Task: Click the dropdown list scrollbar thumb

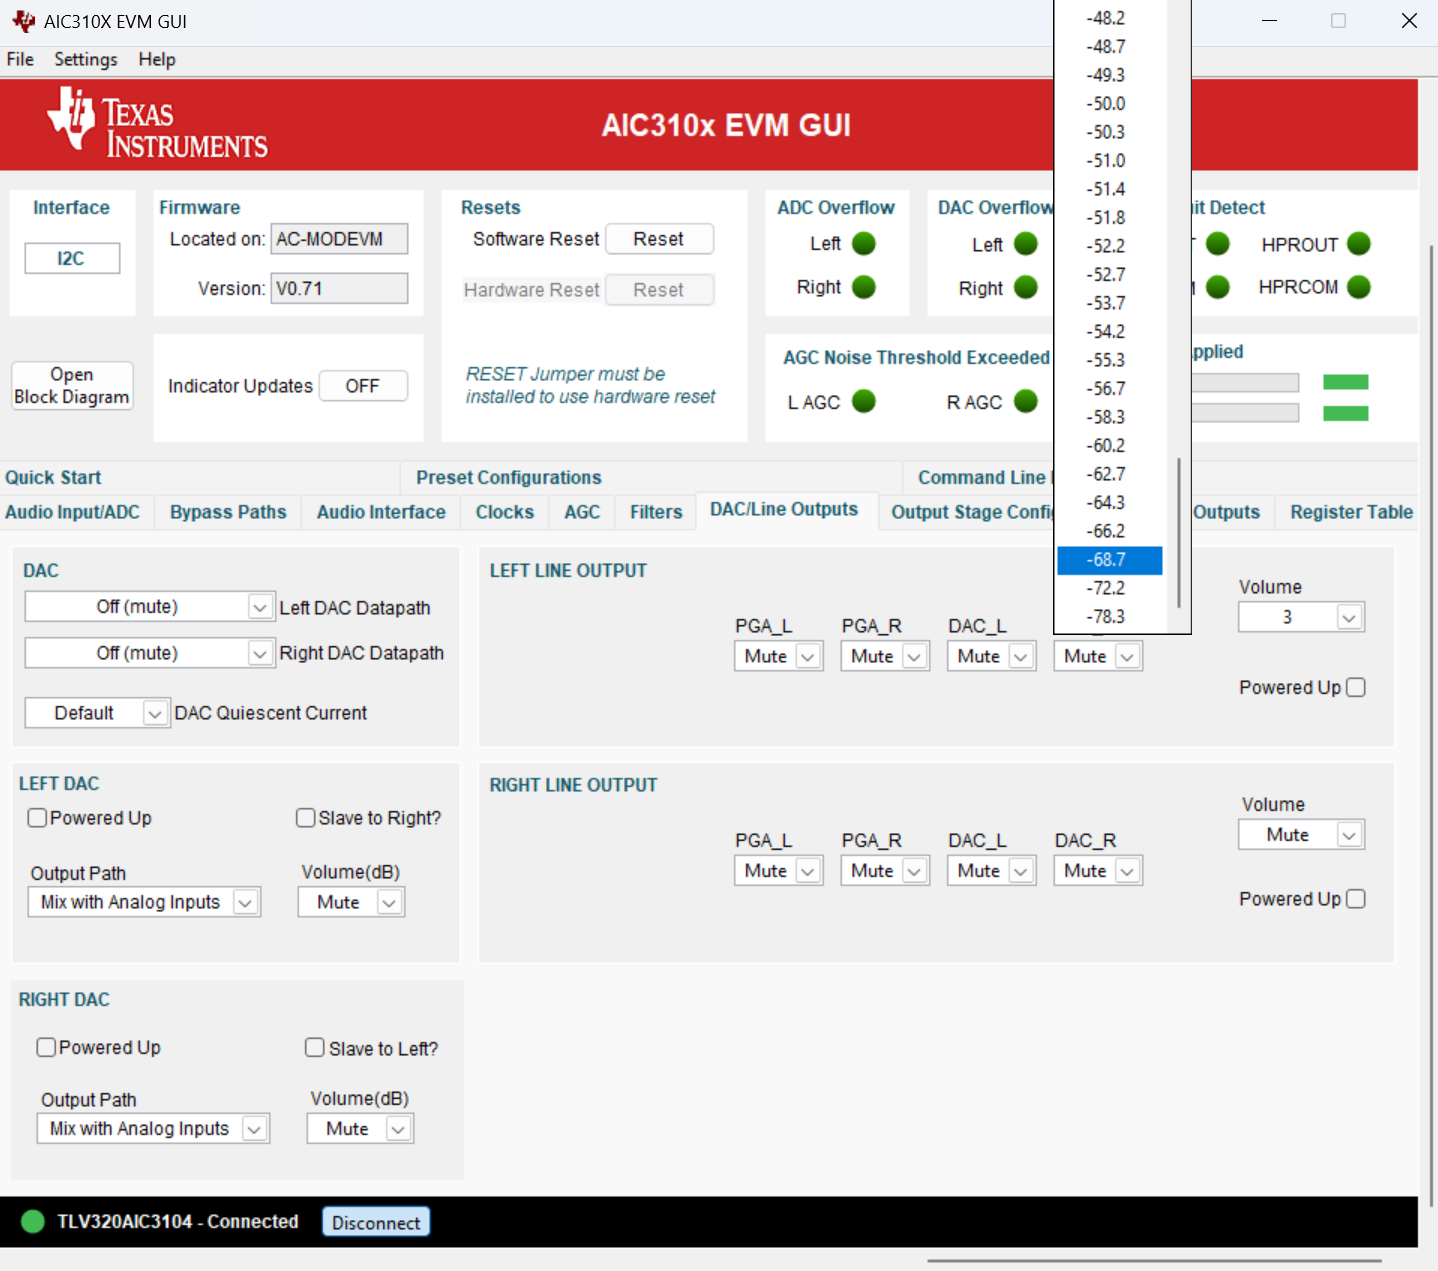Action: tap(1179, 533)
